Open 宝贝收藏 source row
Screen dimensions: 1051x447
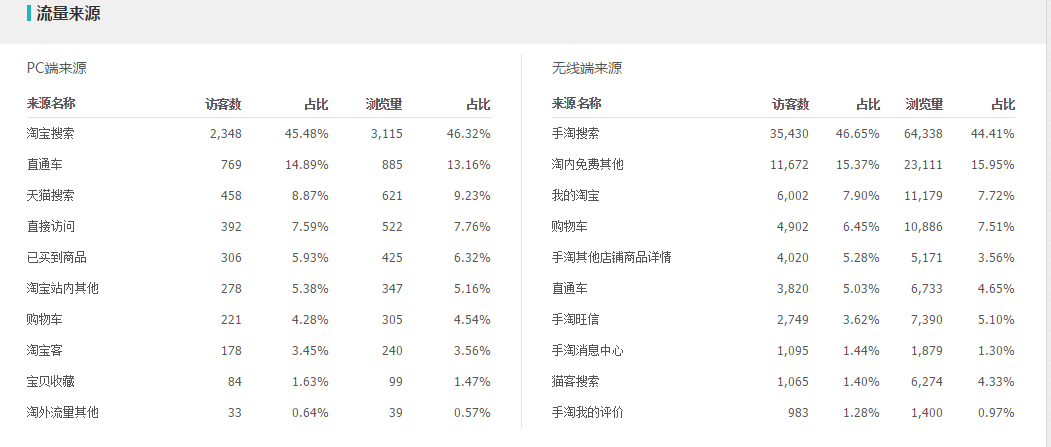51,381
